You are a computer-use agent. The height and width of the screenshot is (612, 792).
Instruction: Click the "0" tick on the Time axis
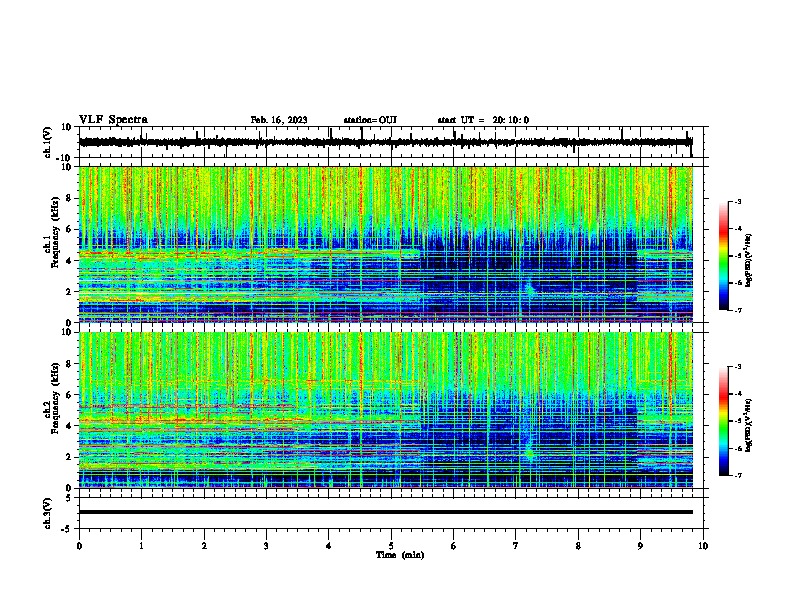[79, 546]
